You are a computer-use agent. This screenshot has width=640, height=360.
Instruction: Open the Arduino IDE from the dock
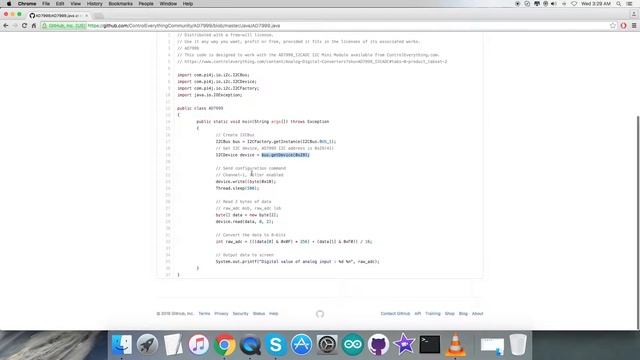[x=353, y=345]
